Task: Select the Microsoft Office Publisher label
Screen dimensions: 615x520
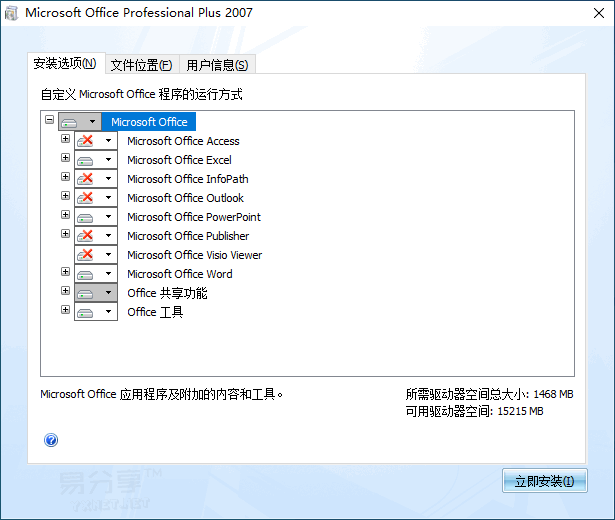Action: 188,236
